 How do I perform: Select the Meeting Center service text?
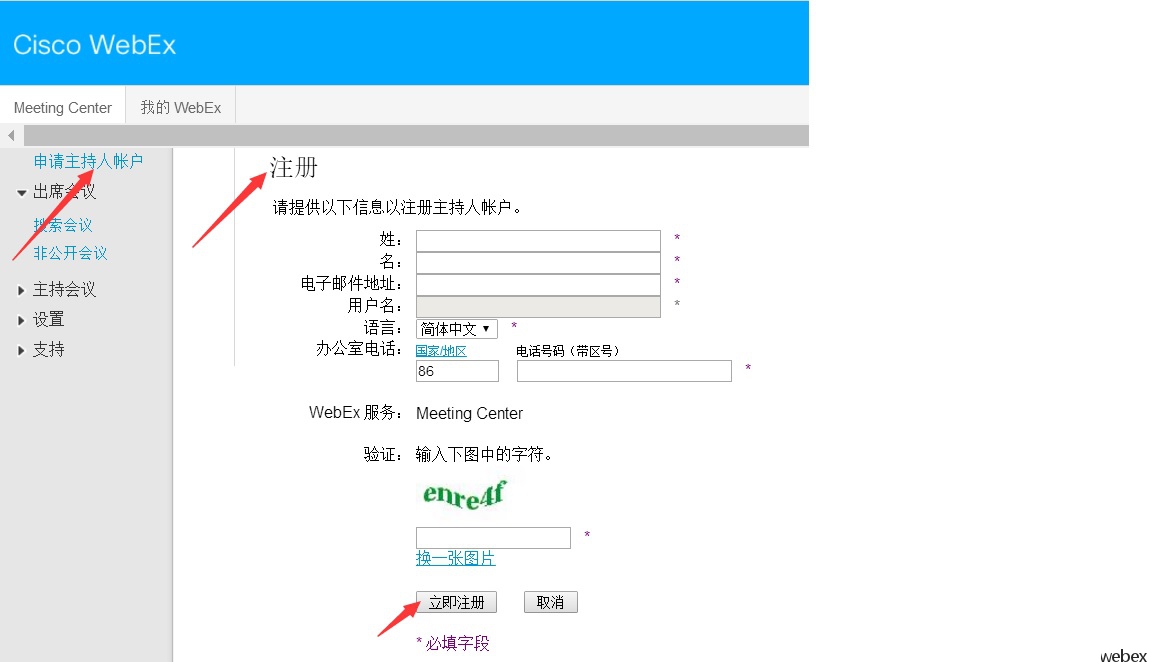469,414
